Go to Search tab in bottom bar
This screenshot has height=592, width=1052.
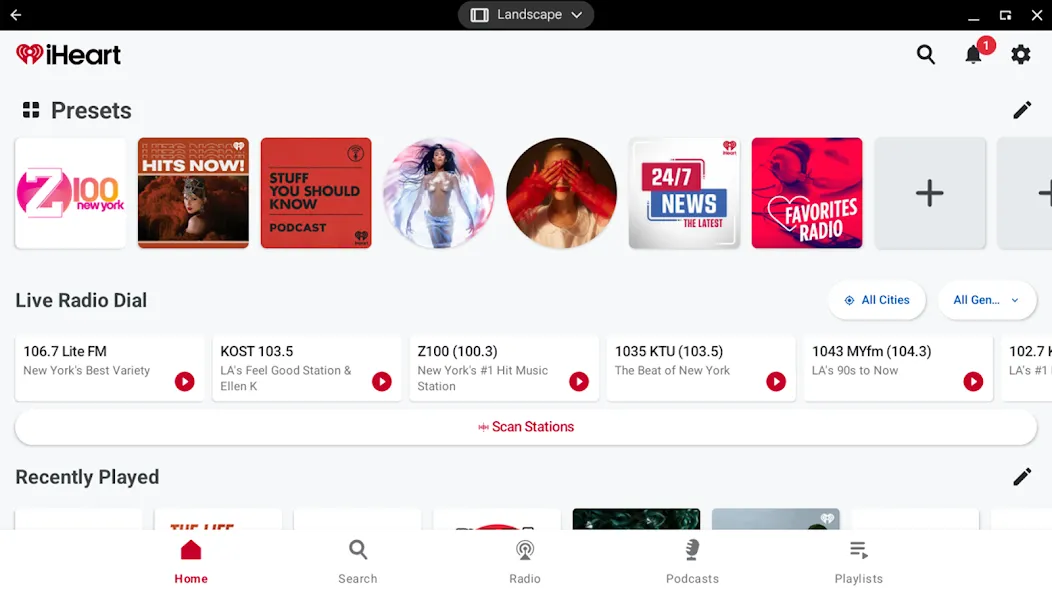tap(358, 562)
